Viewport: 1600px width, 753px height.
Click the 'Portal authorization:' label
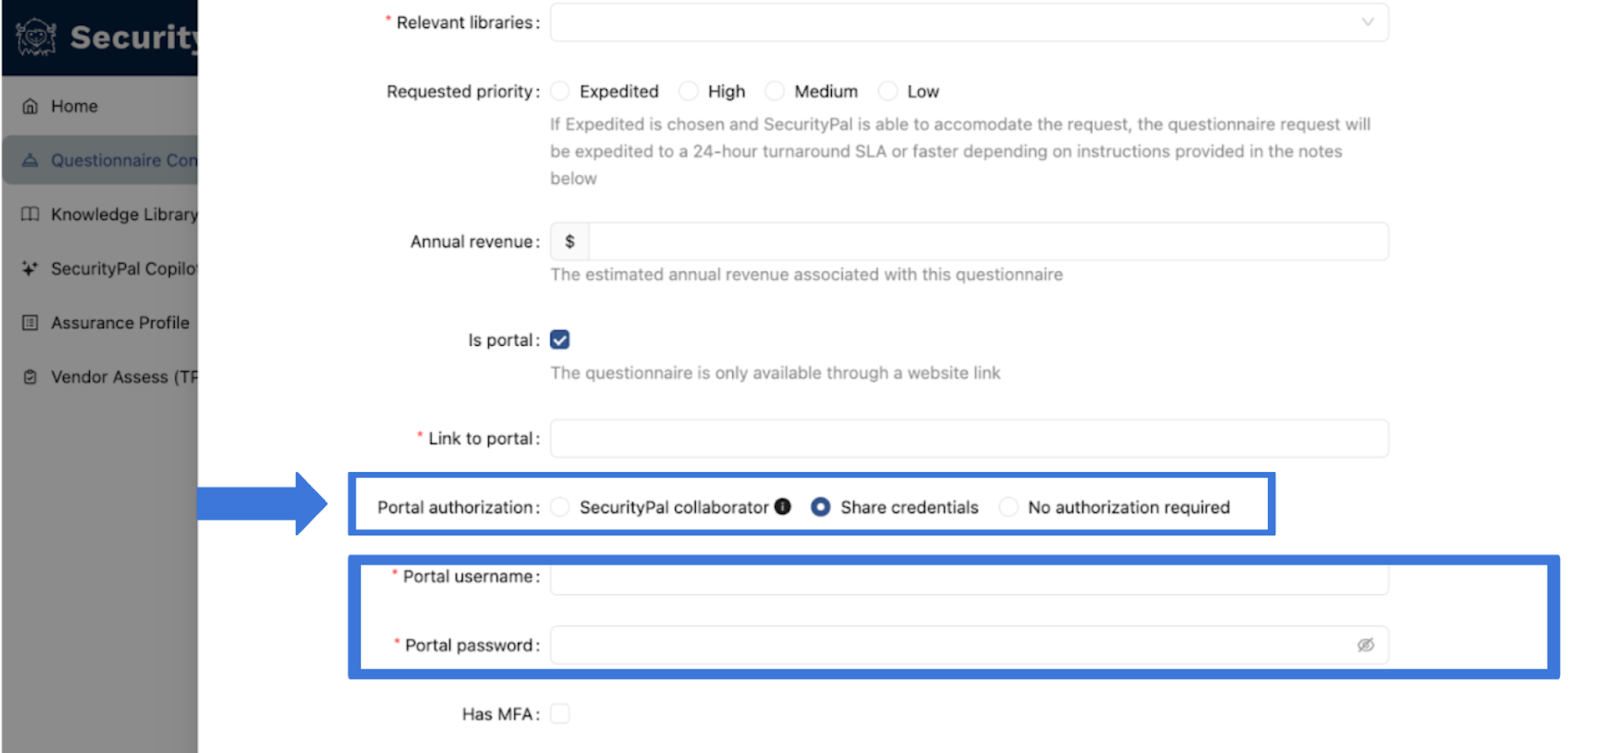click(x=459, y=507)
